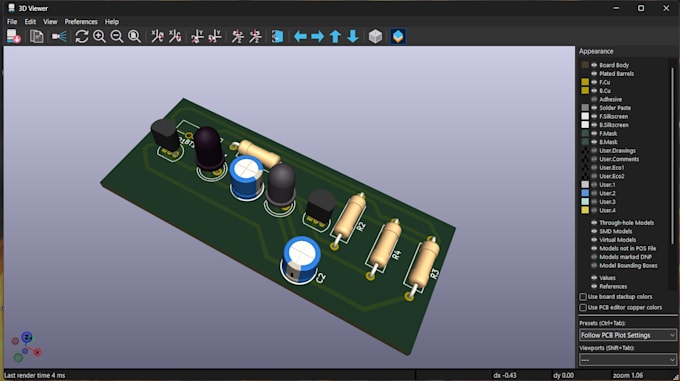Open the View menu

point(50,22)
